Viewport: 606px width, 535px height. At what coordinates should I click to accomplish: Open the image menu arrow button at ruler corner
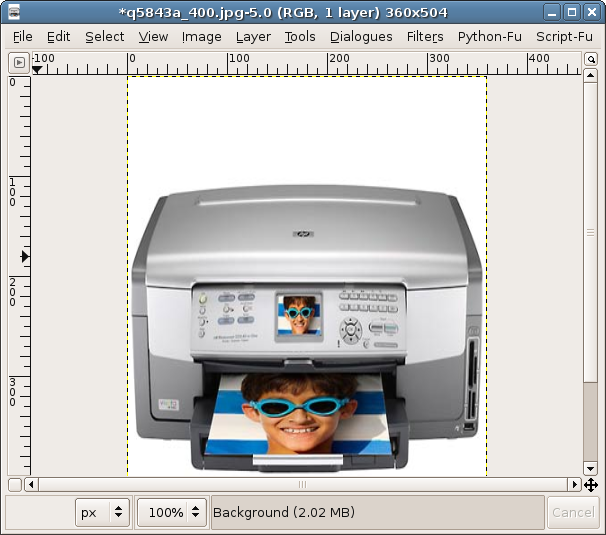click(x=19, y=62)
